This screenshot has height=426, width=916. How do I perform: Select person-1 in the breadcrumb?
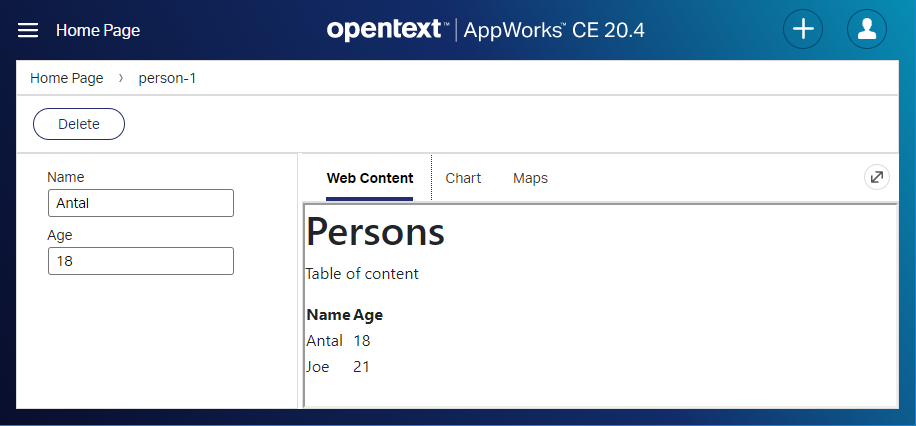(167, 78)
